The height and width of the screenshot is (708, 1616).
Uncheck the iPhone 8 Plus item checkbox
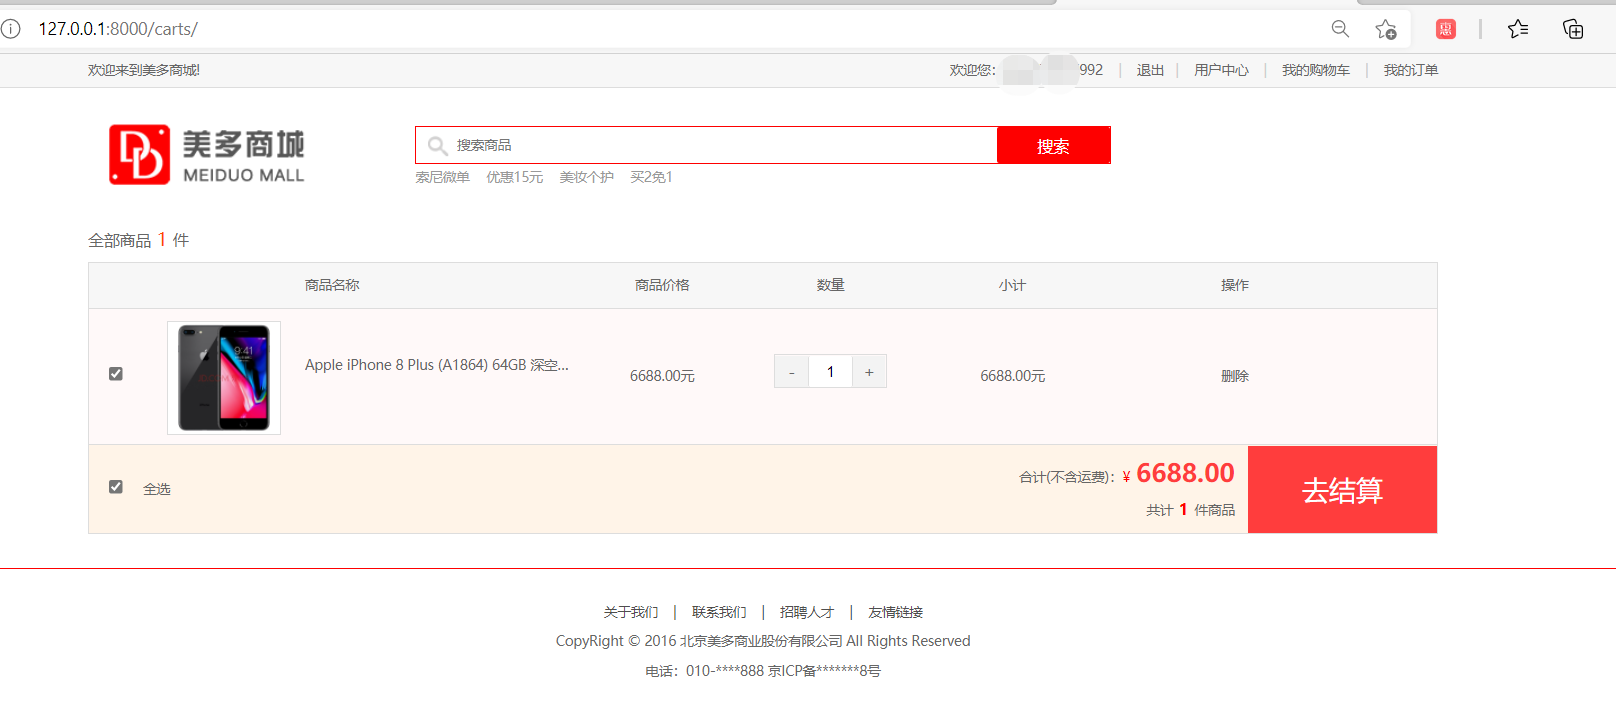pos(116,374)
